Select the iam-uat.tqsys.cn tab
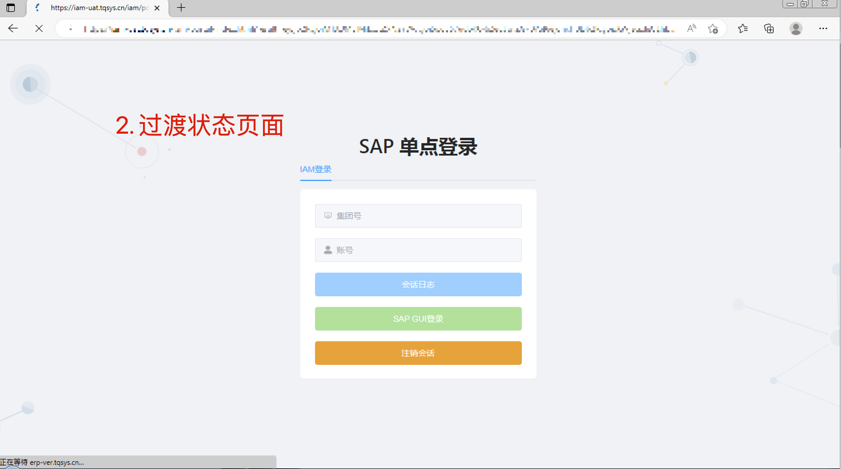 click(98, 8)
